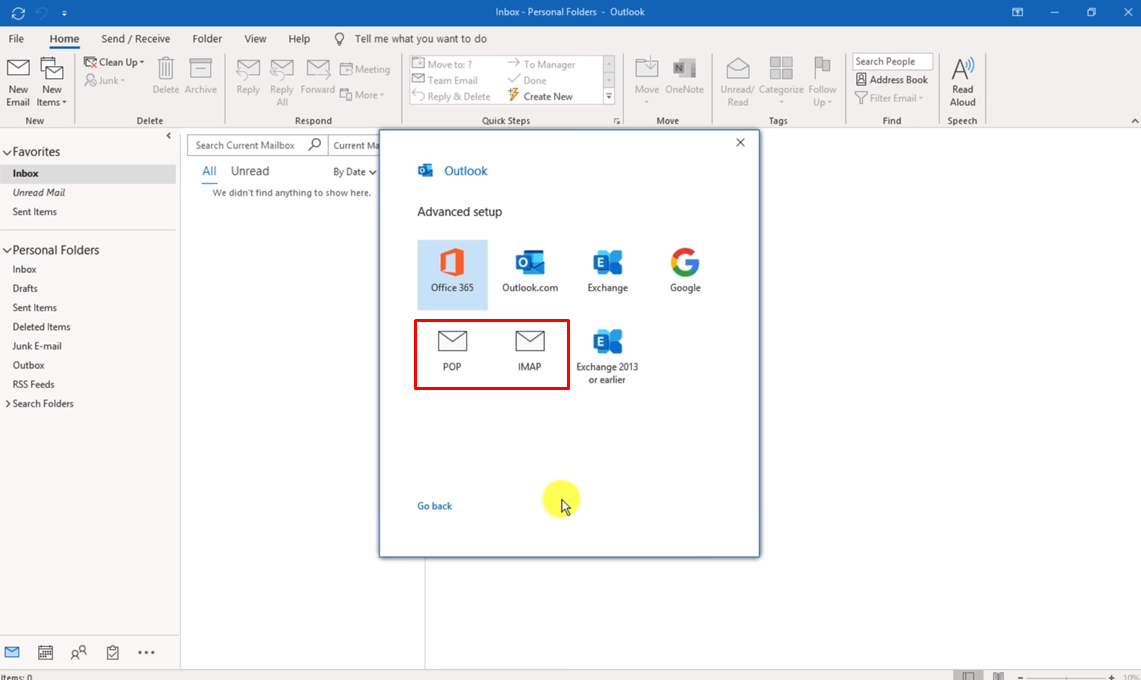Select Office 365 account type
The height and width of the screenshot is (680, 1141).
(x=452, y=274)
